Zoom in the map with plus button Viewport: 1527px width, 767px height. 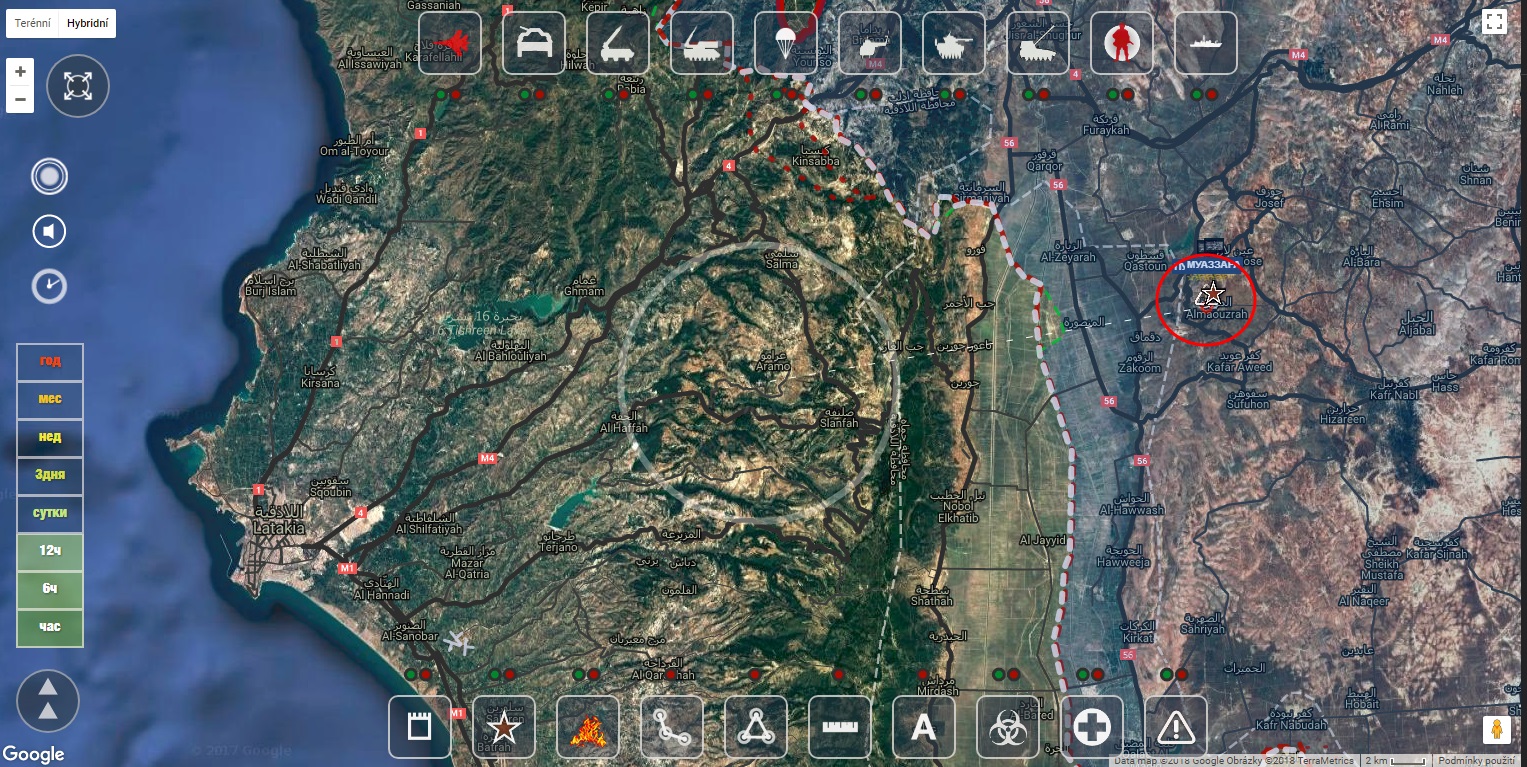tap(20, 72)
